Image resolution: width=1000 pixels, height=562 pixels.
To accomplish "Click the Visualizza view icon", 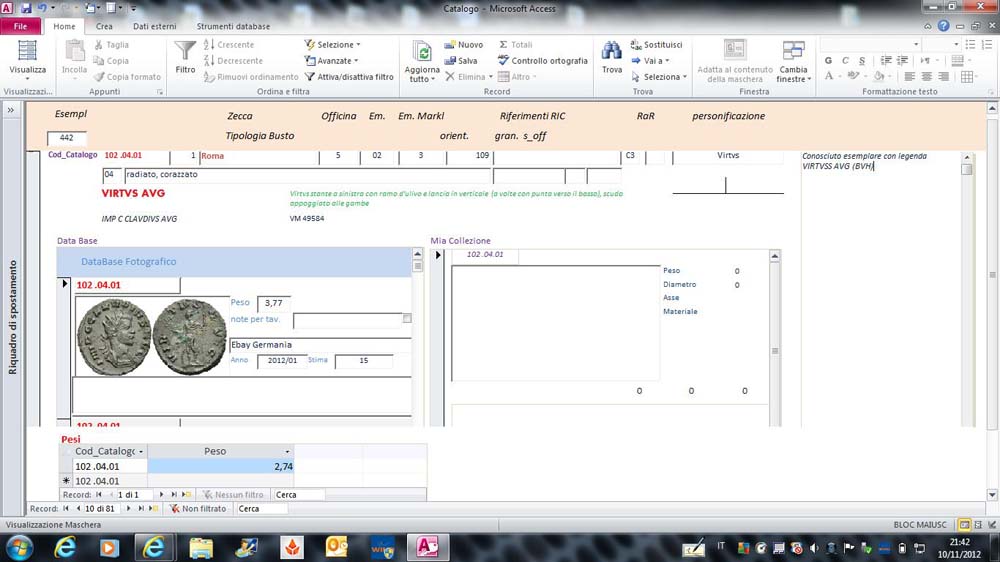I will click(x=27, y=52).
